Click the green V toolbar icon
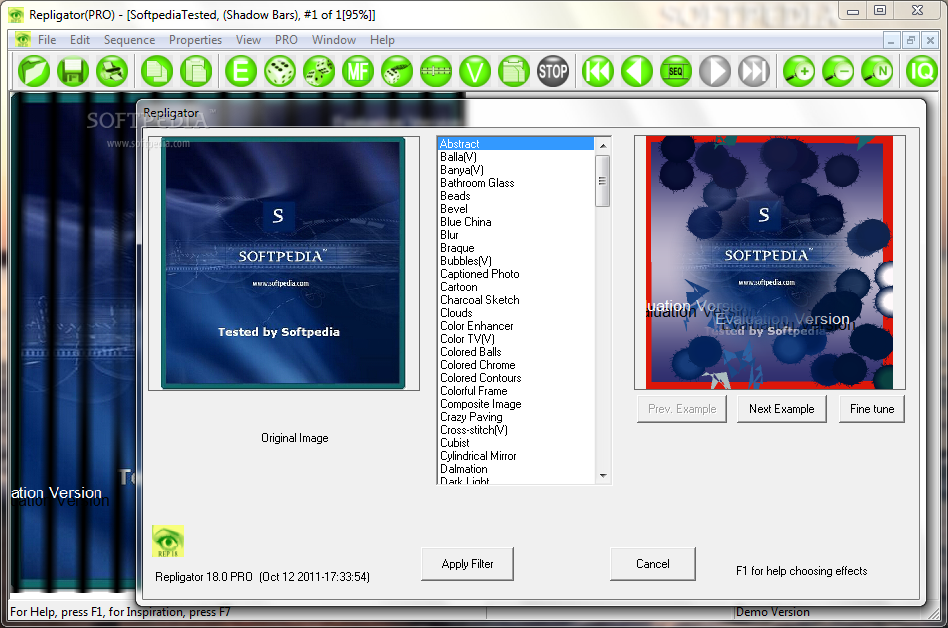 [475, 71]
